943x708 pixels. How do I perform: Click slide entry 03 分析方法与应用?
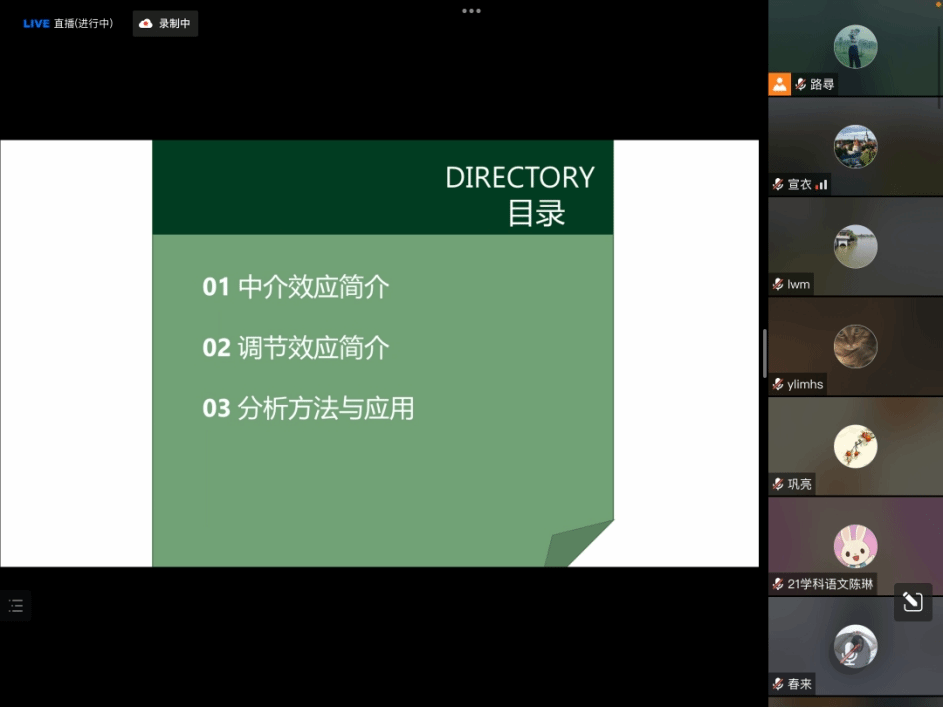(308, 408)
